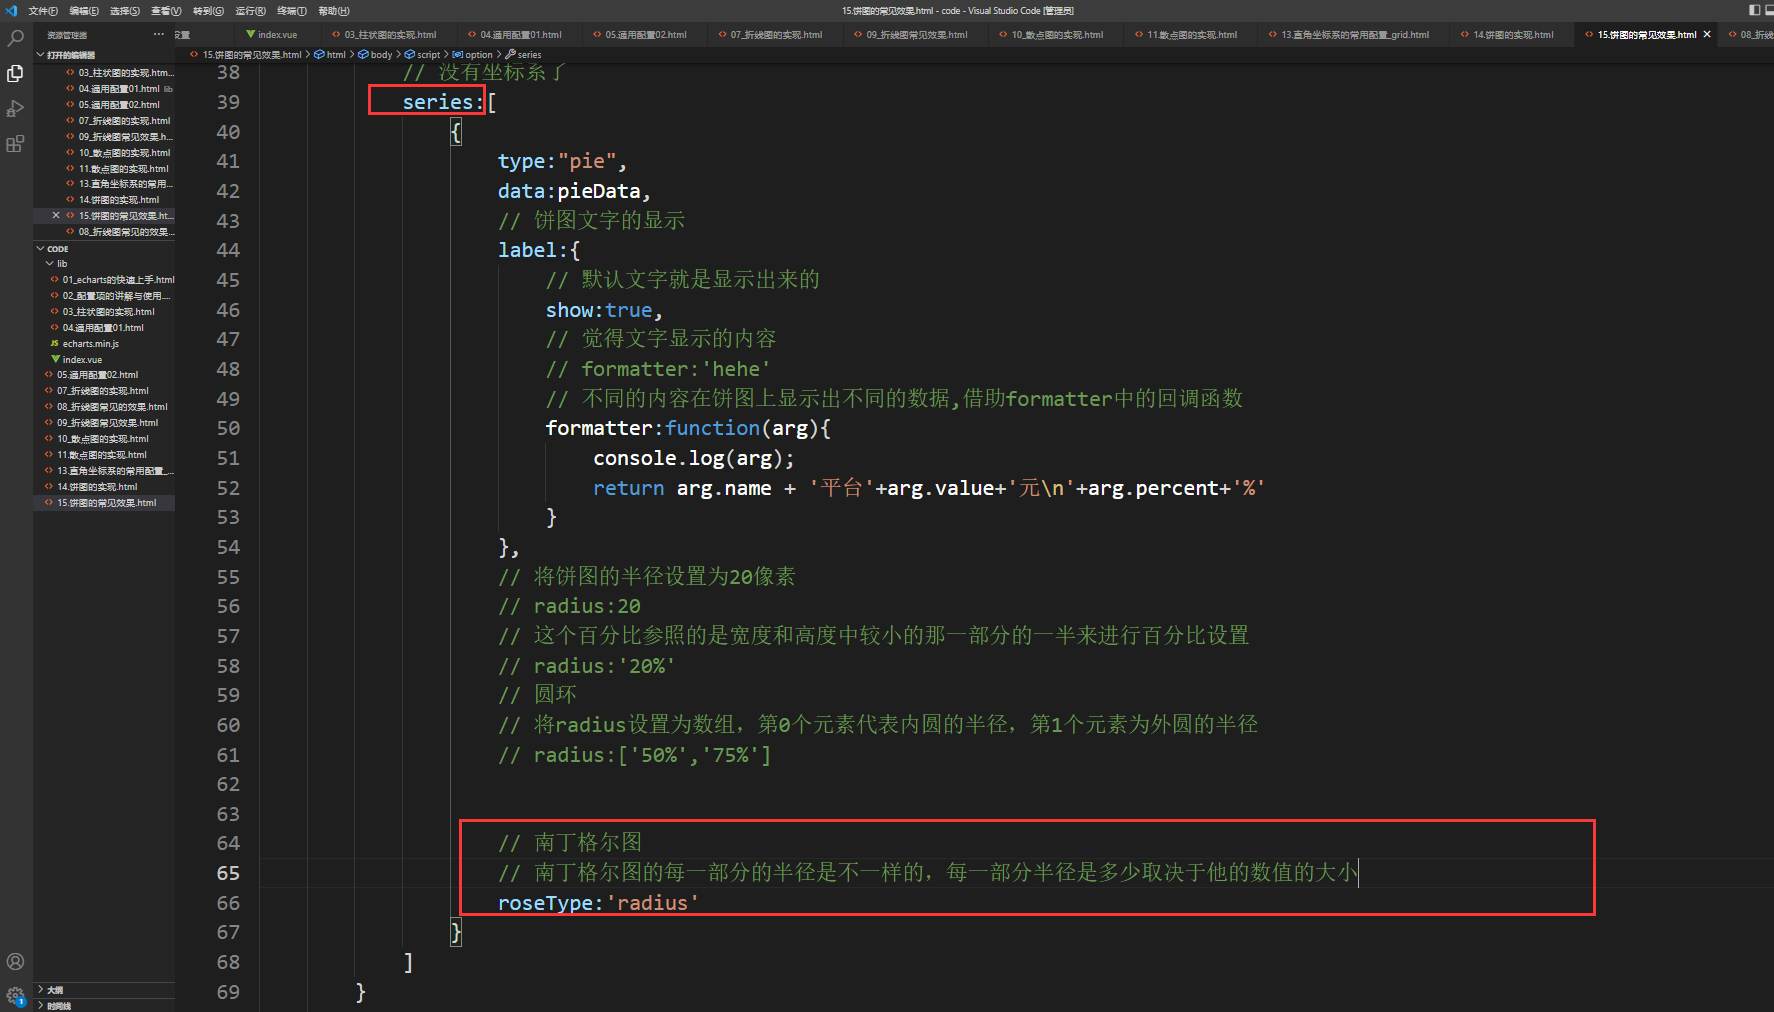This screenshot has height=1012, width=1774.
Task: Open the 编辑(E) menu
Action: tap(84, 11)
